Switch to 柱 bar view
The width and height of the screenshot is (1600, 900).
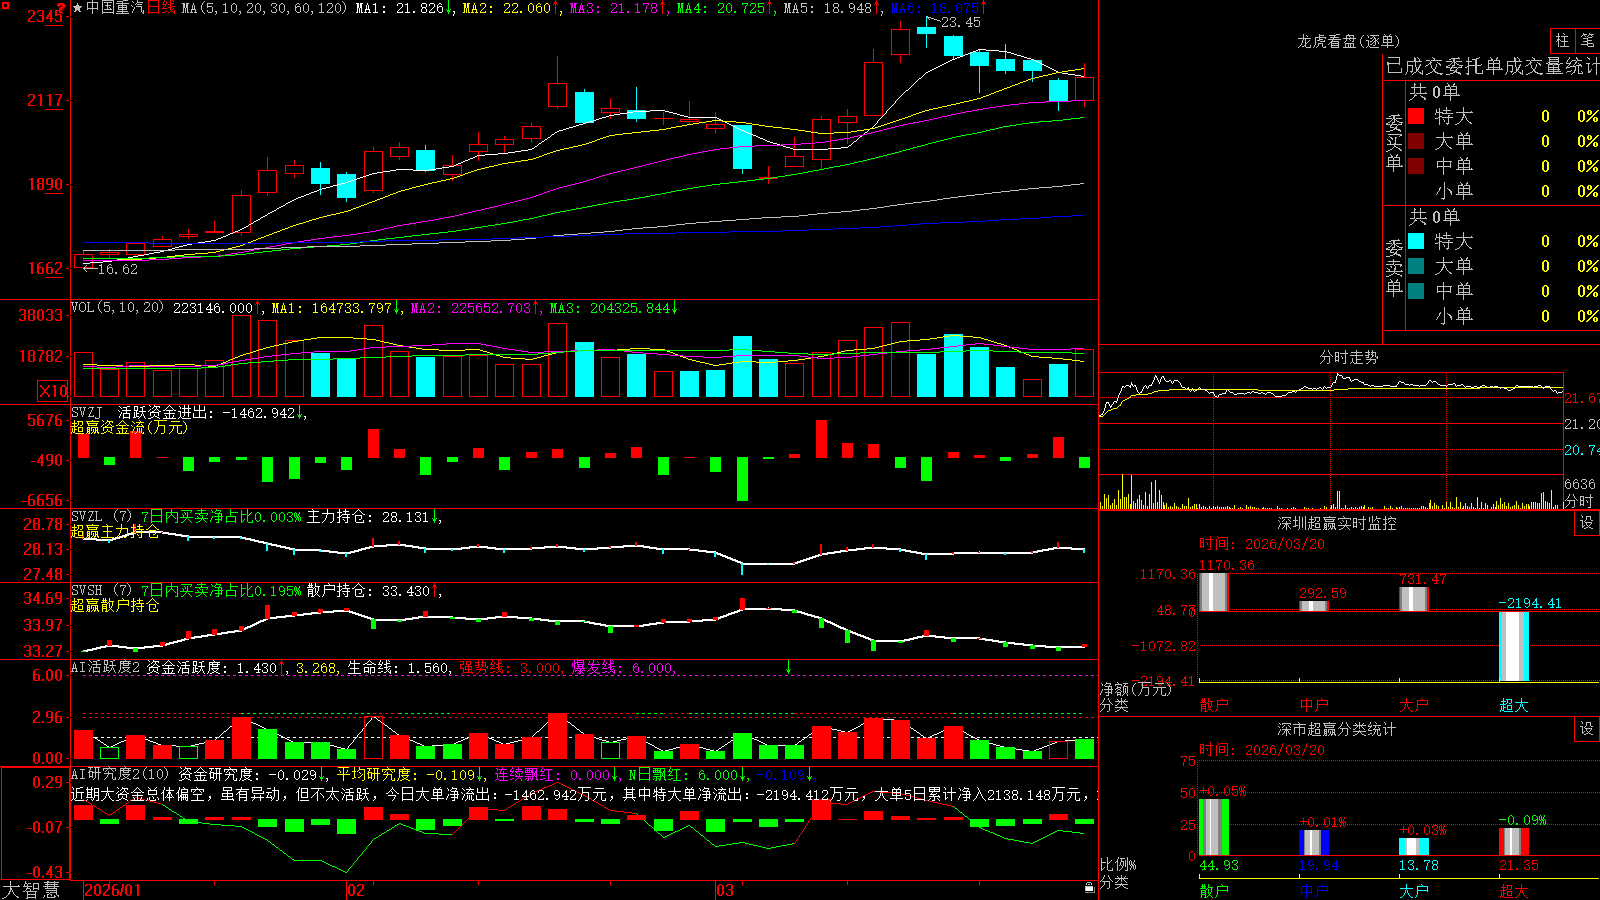1562,40
